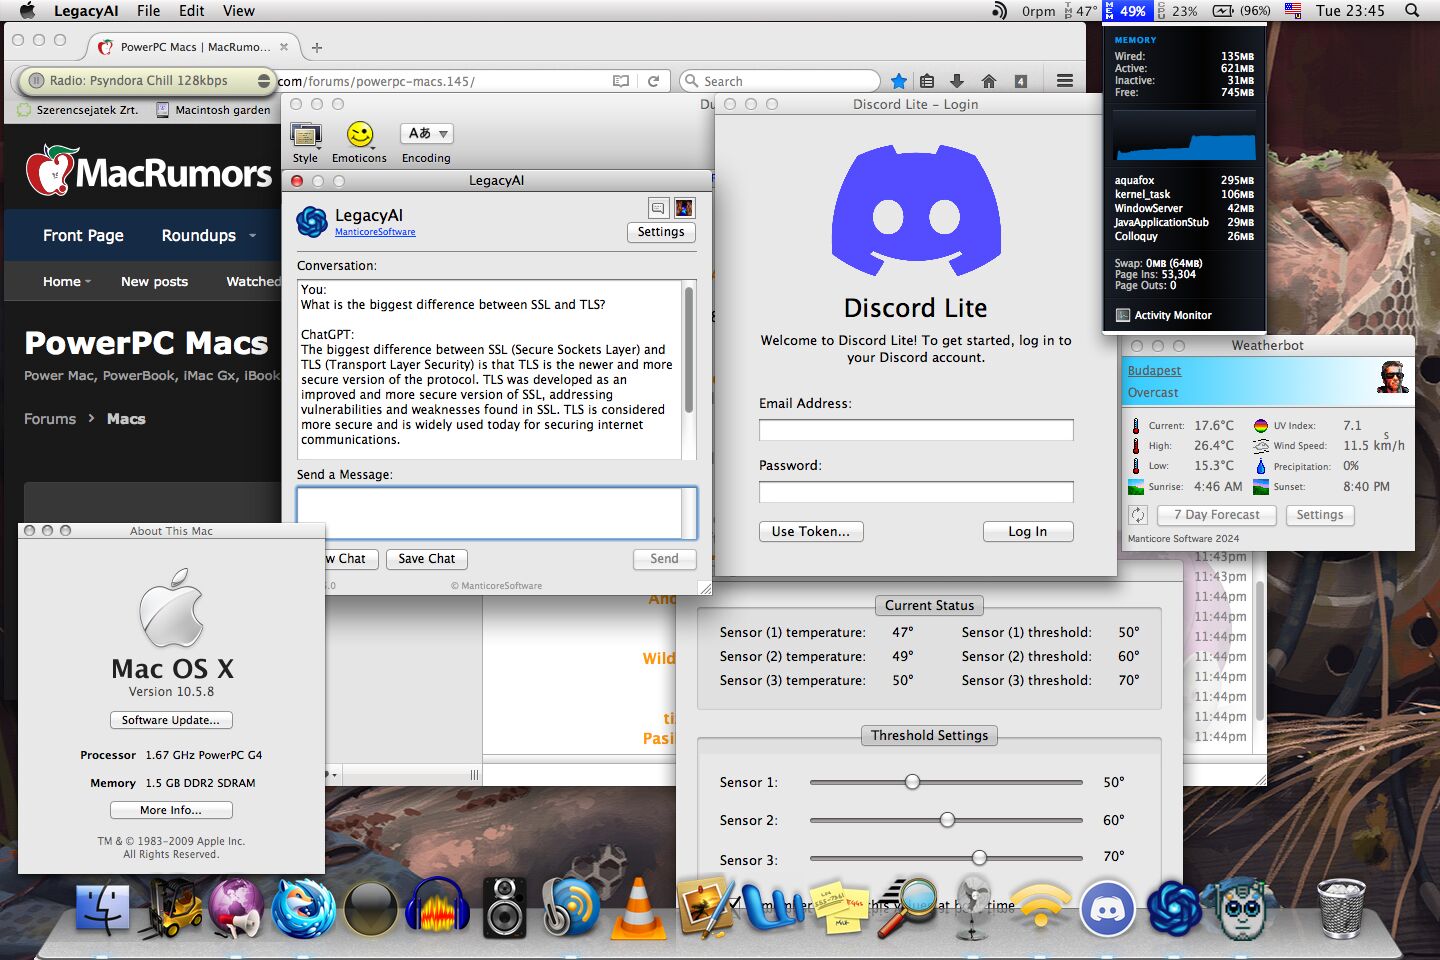Click Log In button in Discord Lite
This screenshot has width=1440, height=960.
(x=1028, y=532)
